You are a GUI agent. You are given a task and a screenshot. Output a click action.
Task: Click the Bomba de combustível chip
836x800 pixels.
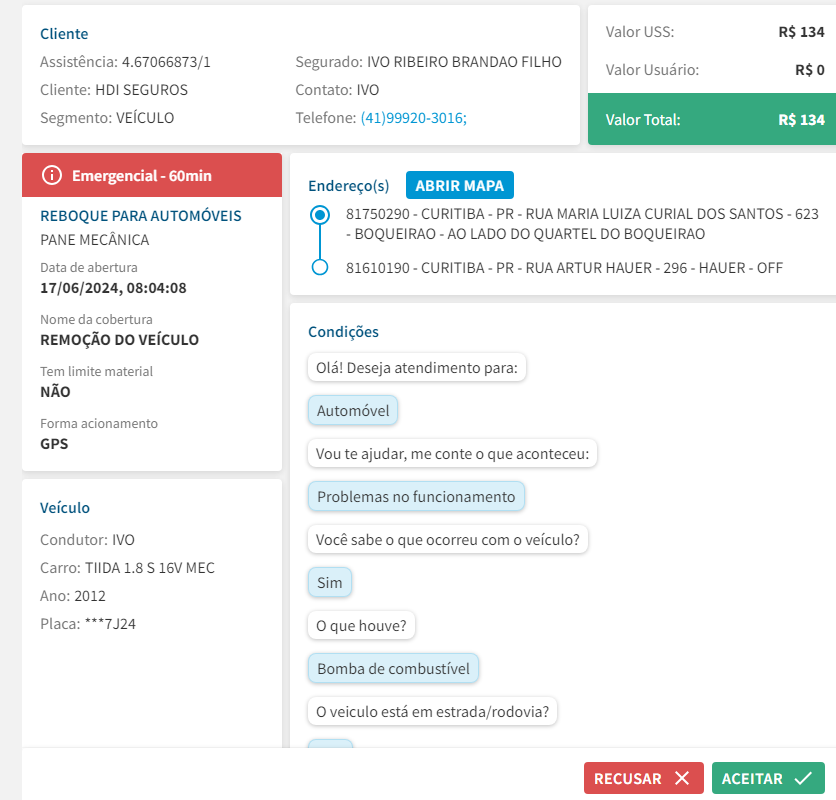(x=393, y=668)
